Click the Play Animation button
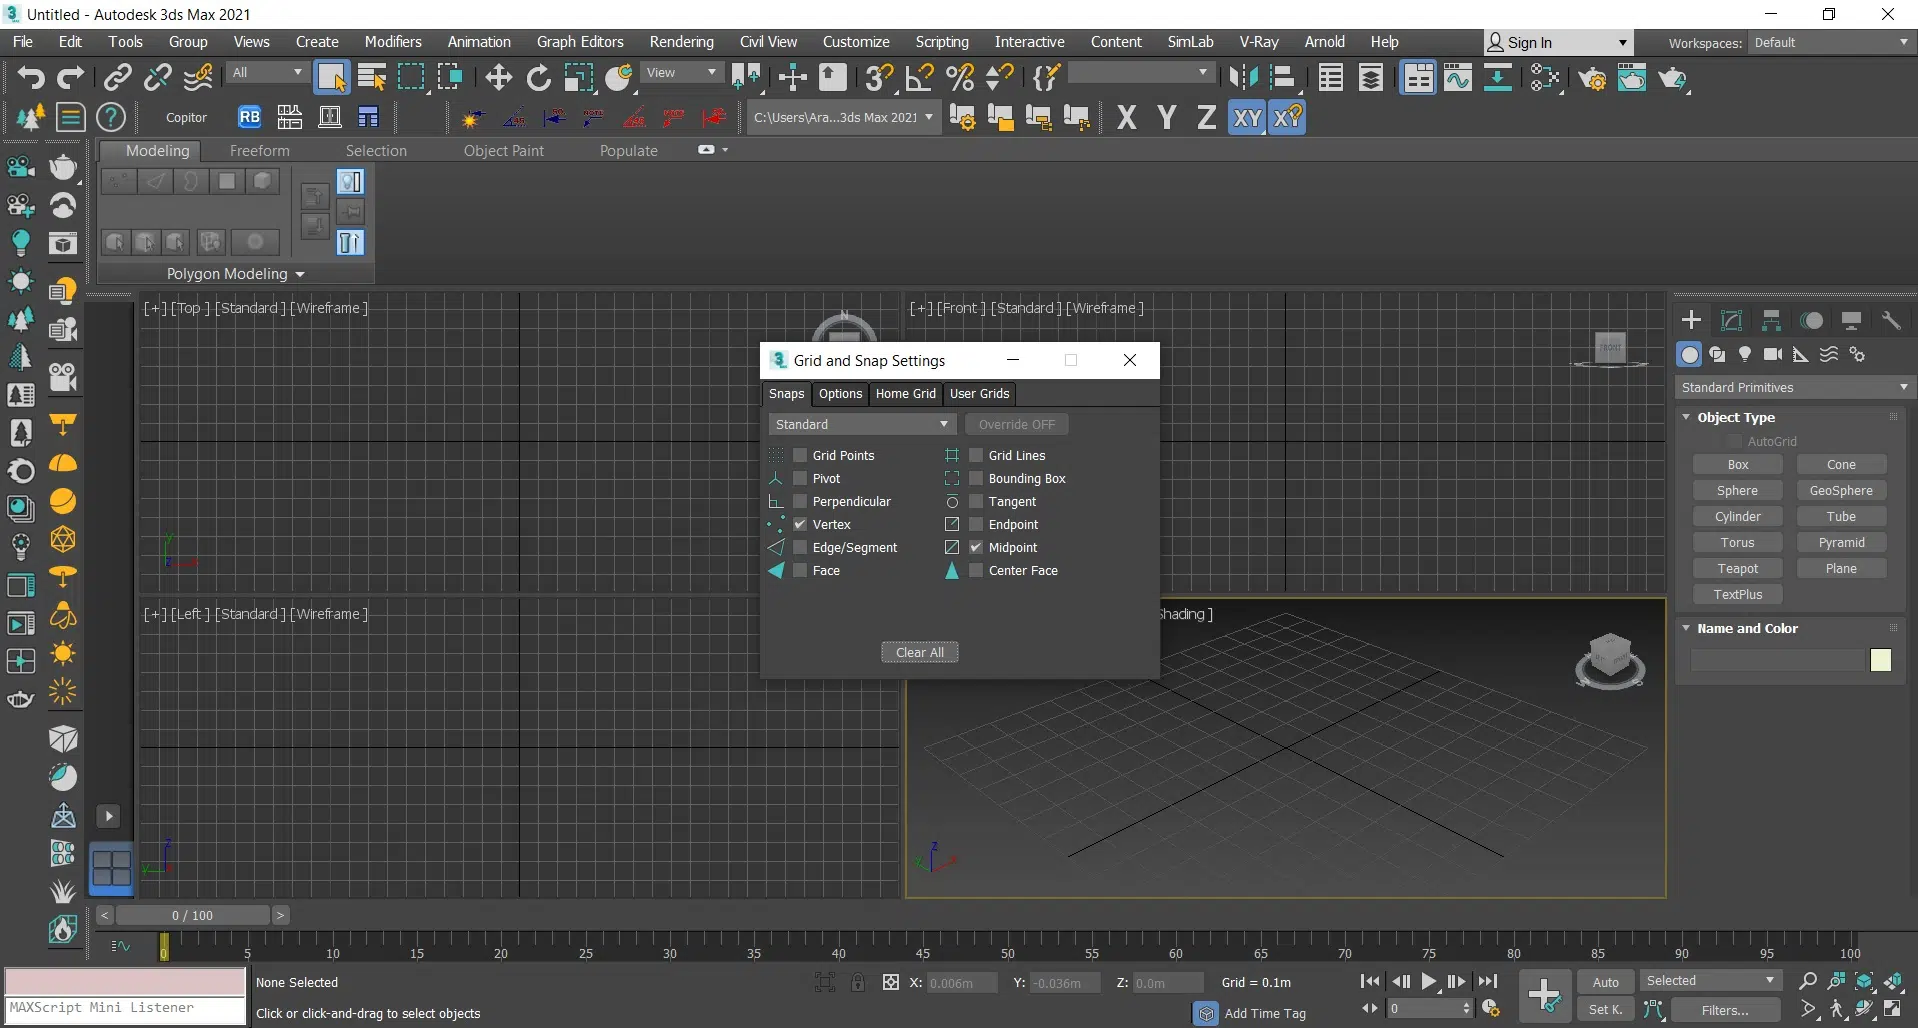 (x=1429, y=982)
